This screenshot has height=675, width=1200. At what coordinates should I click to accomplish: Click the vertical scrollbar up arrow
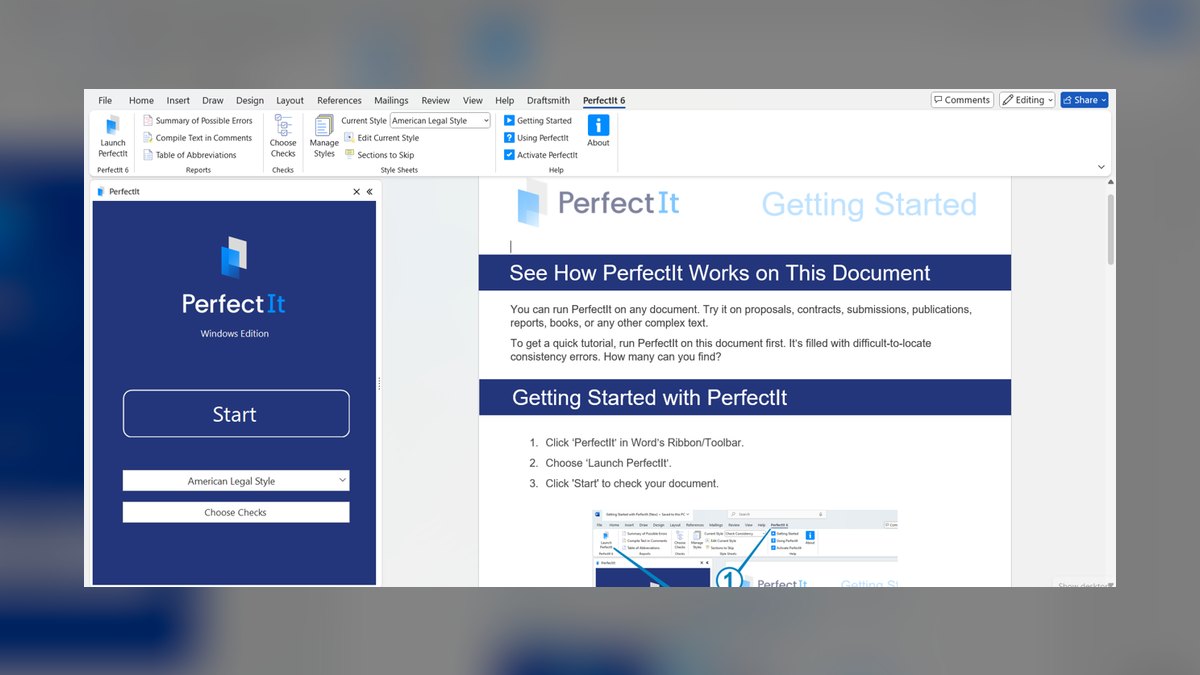1110,182
